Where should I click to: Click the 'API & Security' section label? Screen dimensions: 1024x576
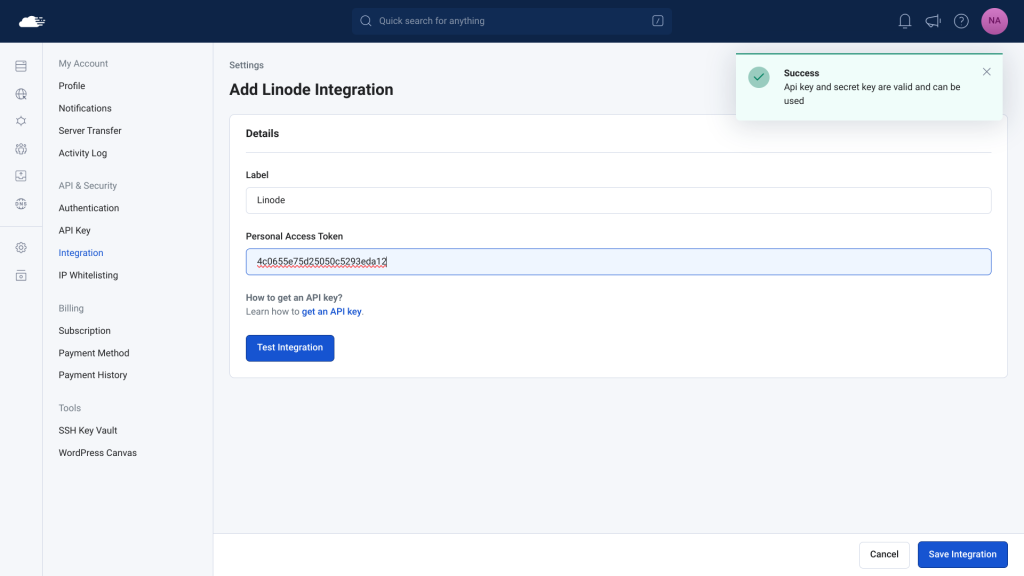pos(88,185)
